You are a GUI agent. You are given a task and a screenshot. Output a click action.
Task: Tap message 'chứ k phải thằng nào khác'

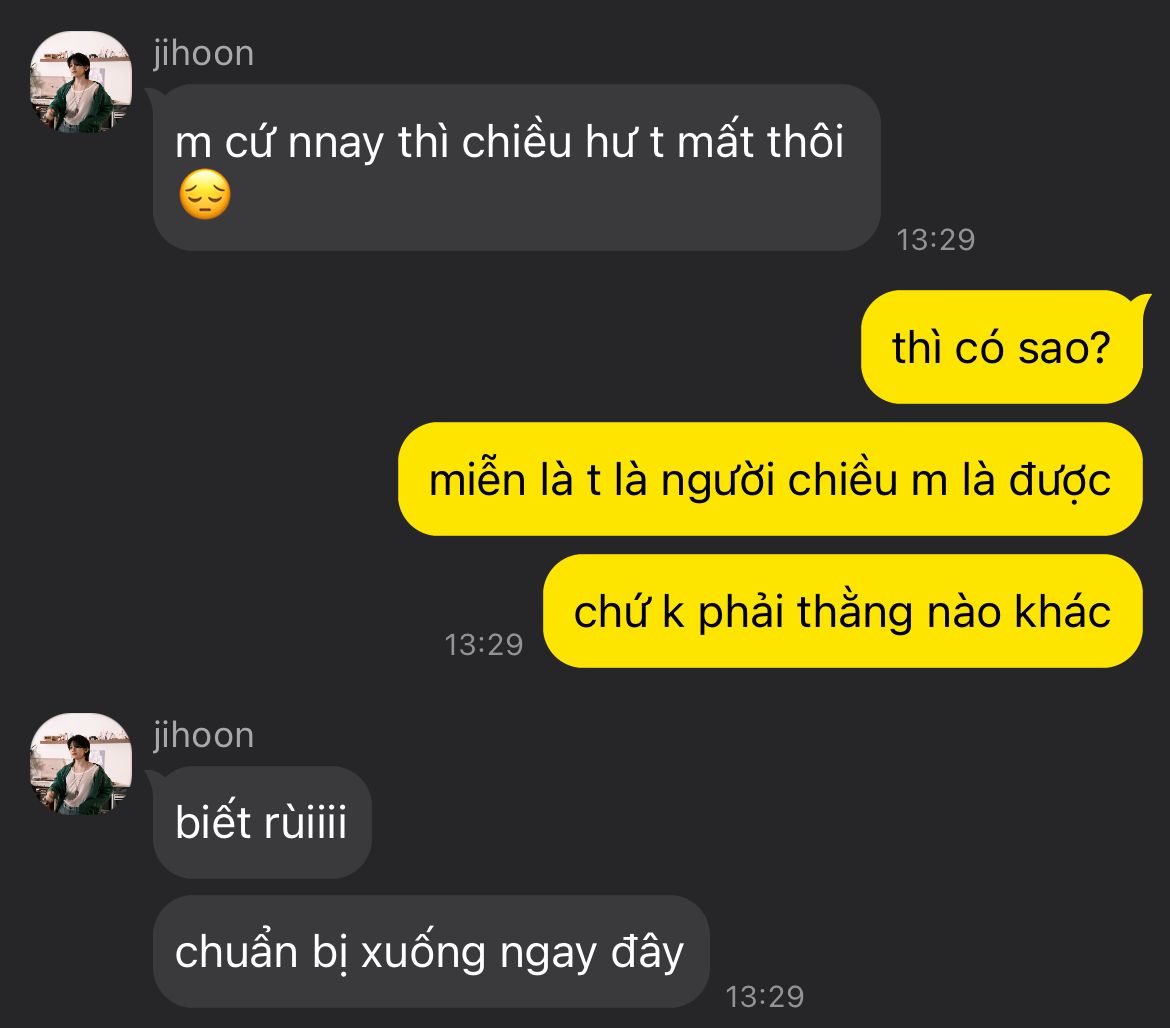click(842, 611)
